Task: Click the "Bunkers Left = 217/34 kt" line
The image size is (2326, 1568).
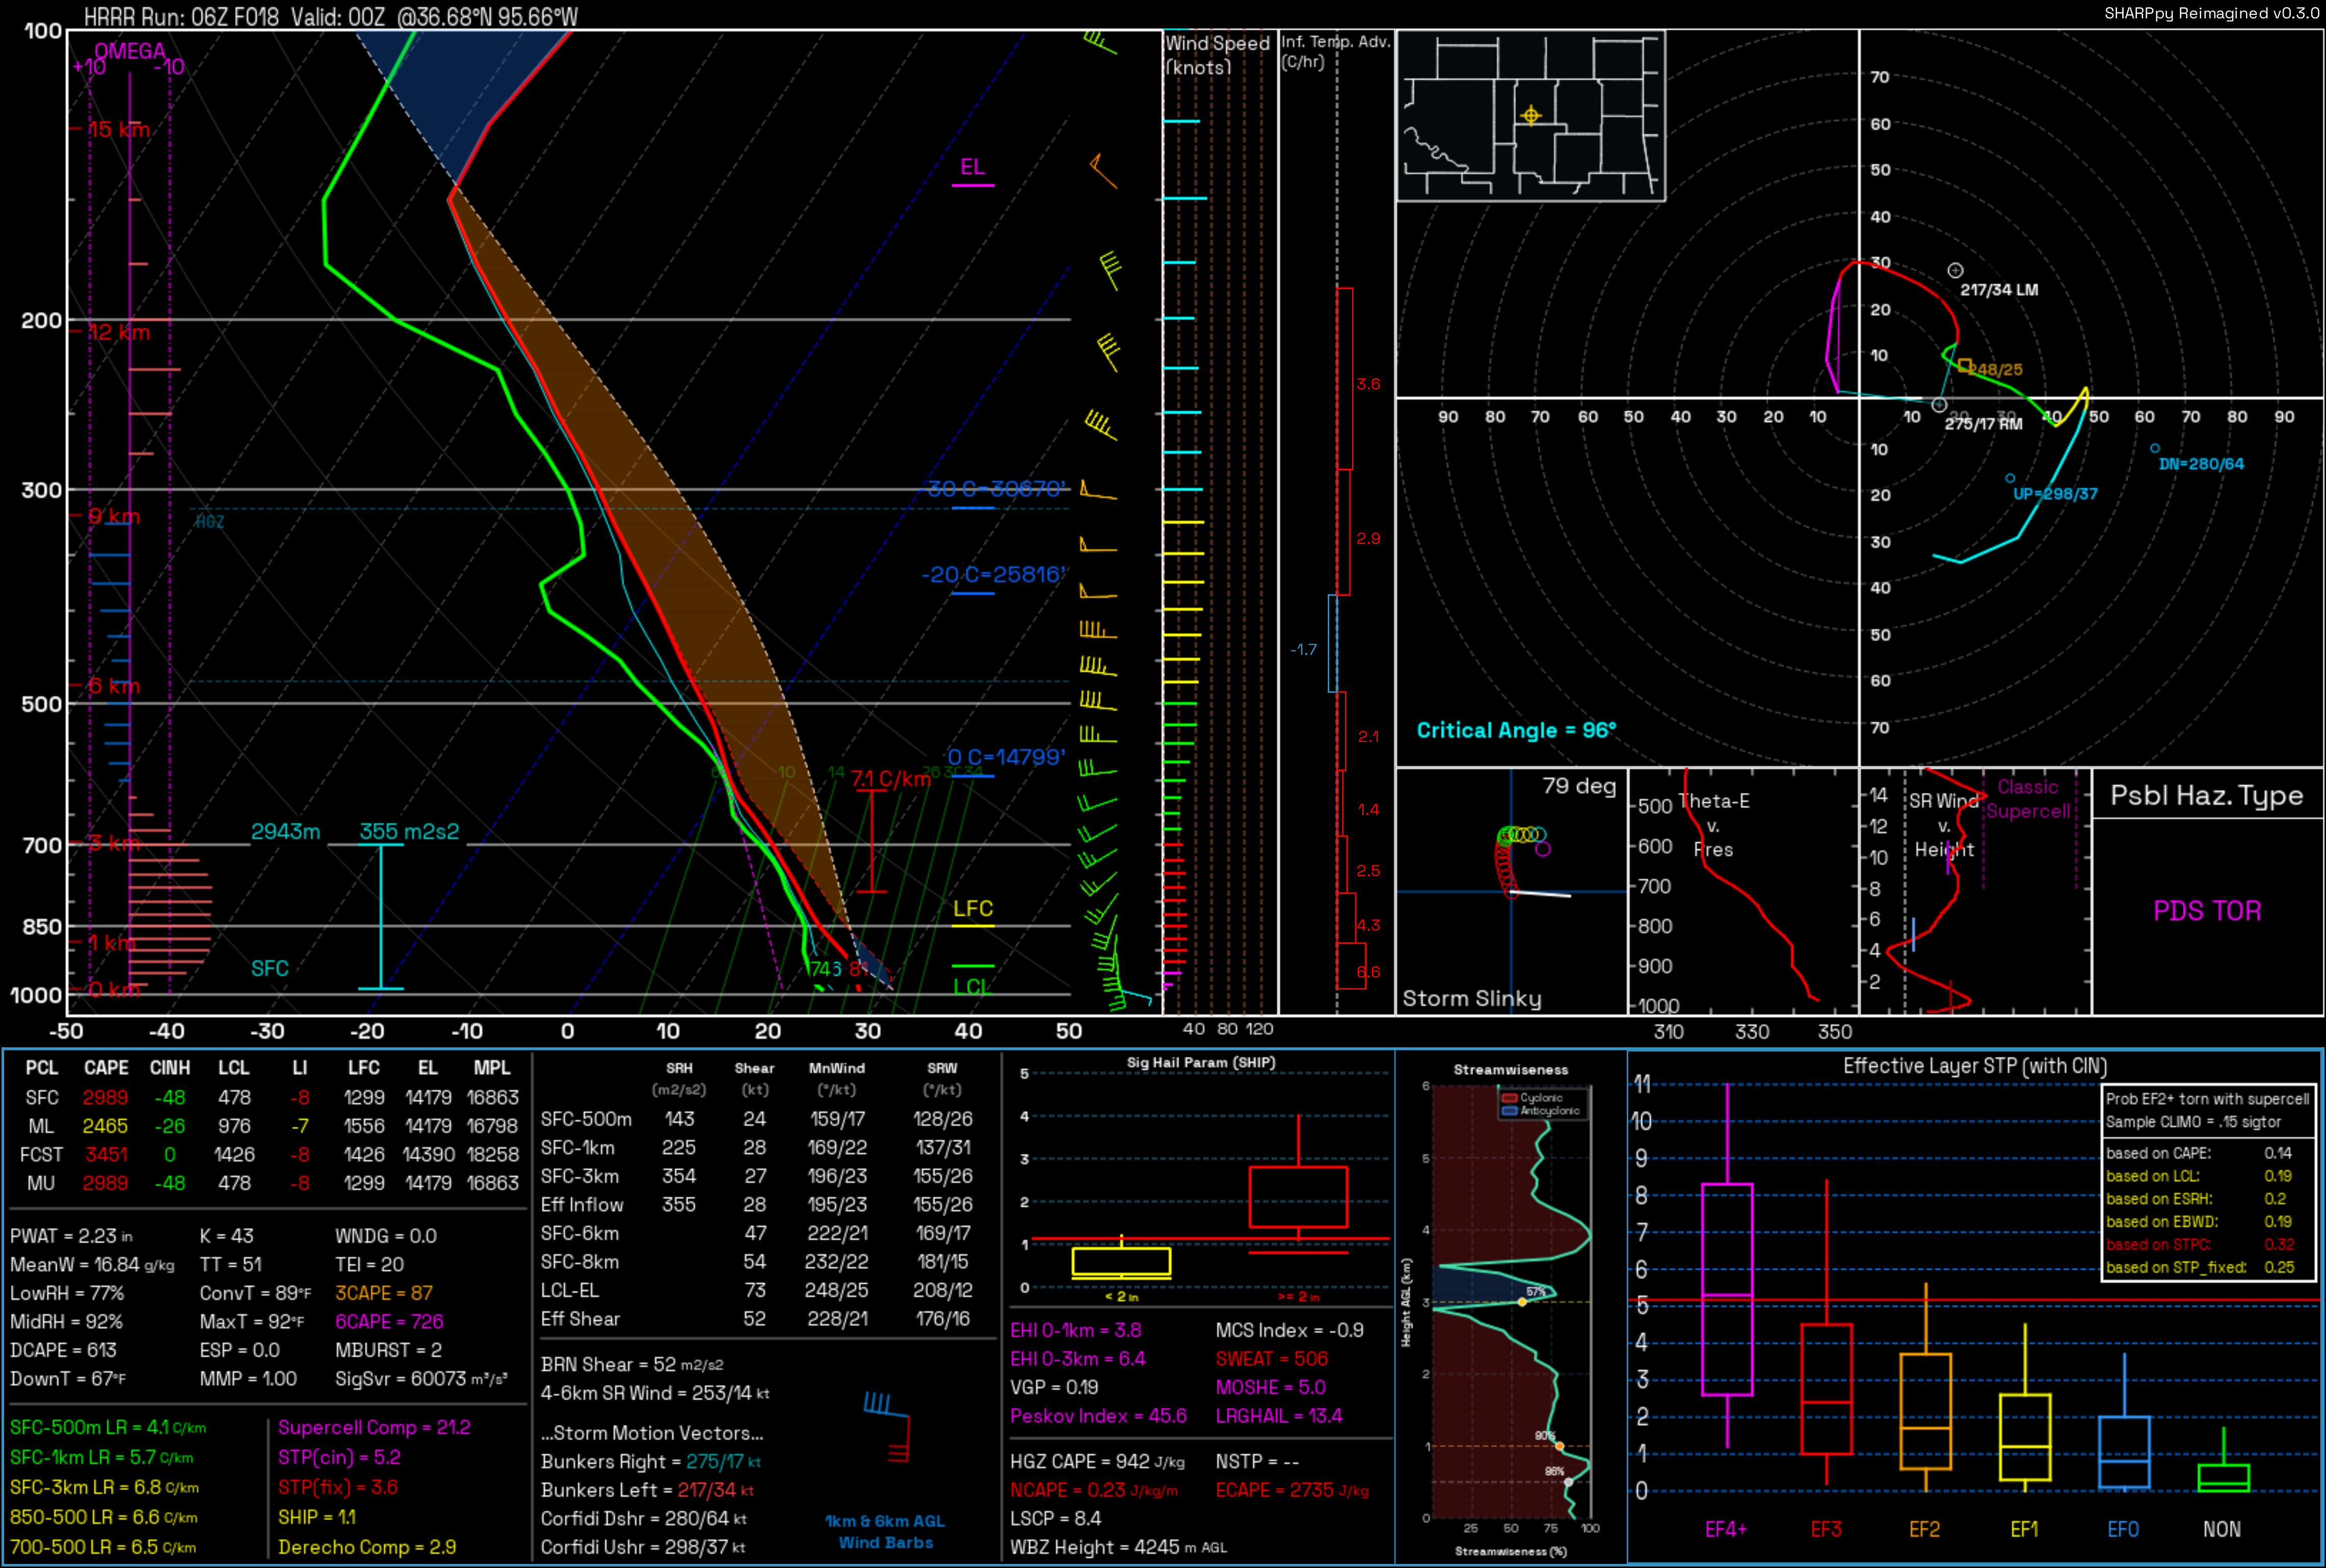Action: click(647, 1490)
